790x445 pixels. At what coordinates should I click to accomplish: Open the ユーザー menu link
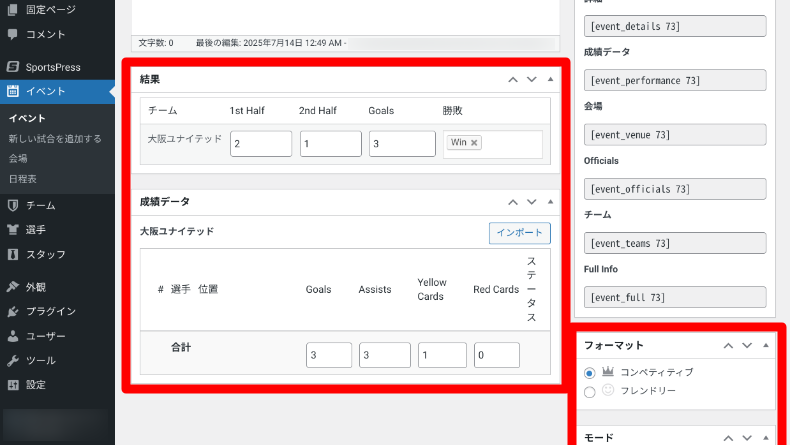pos(46,336)
